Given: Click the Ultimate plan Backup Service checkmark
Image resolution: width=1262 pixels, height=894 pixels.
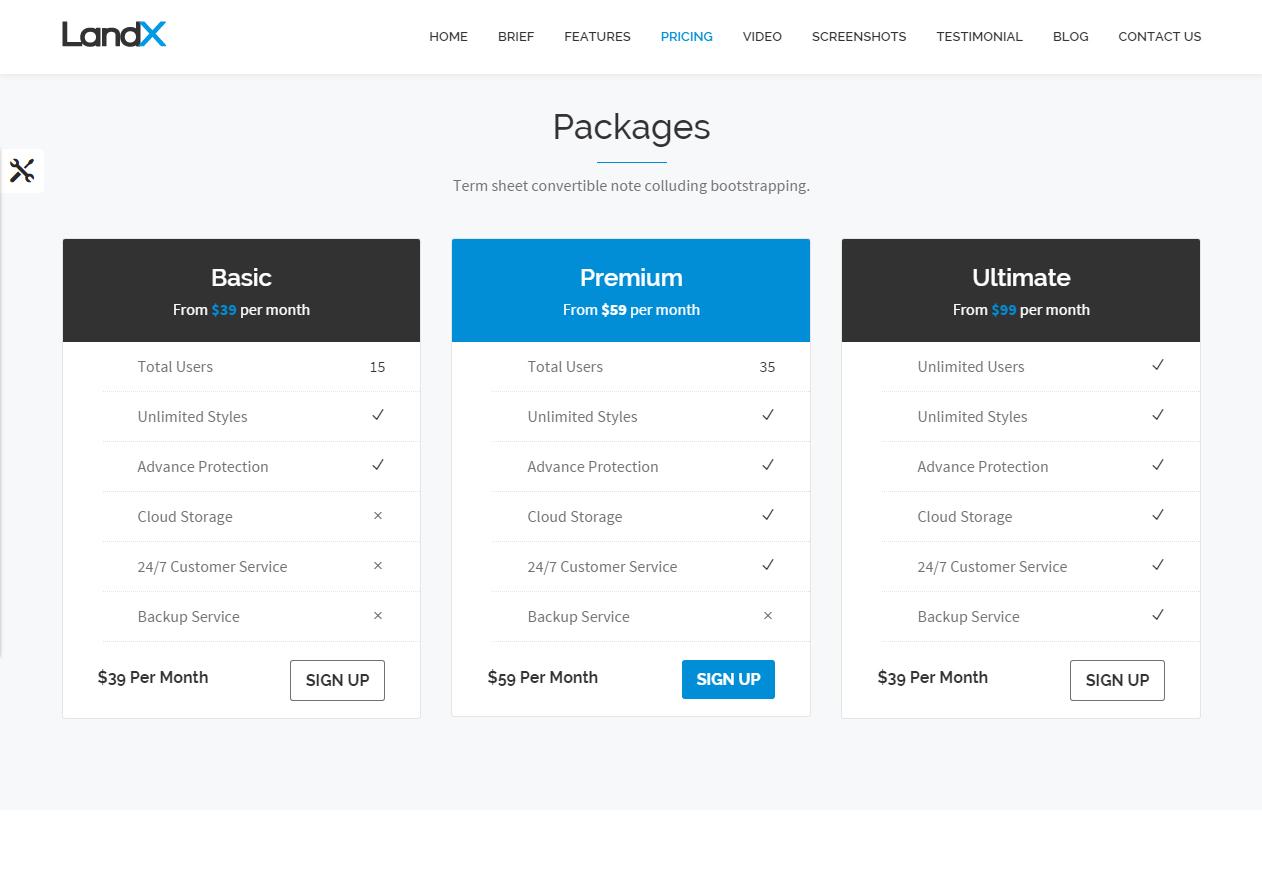Looking at the screenshot, I should coord(1158,616).
